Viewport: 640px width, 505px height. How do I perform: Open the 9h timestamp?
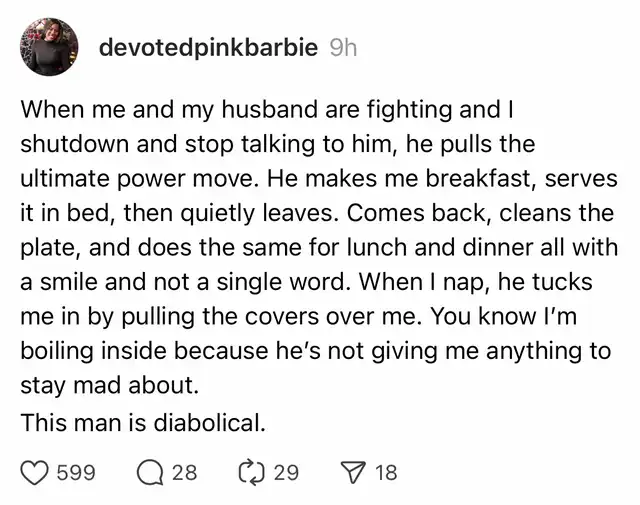(343, 49)
